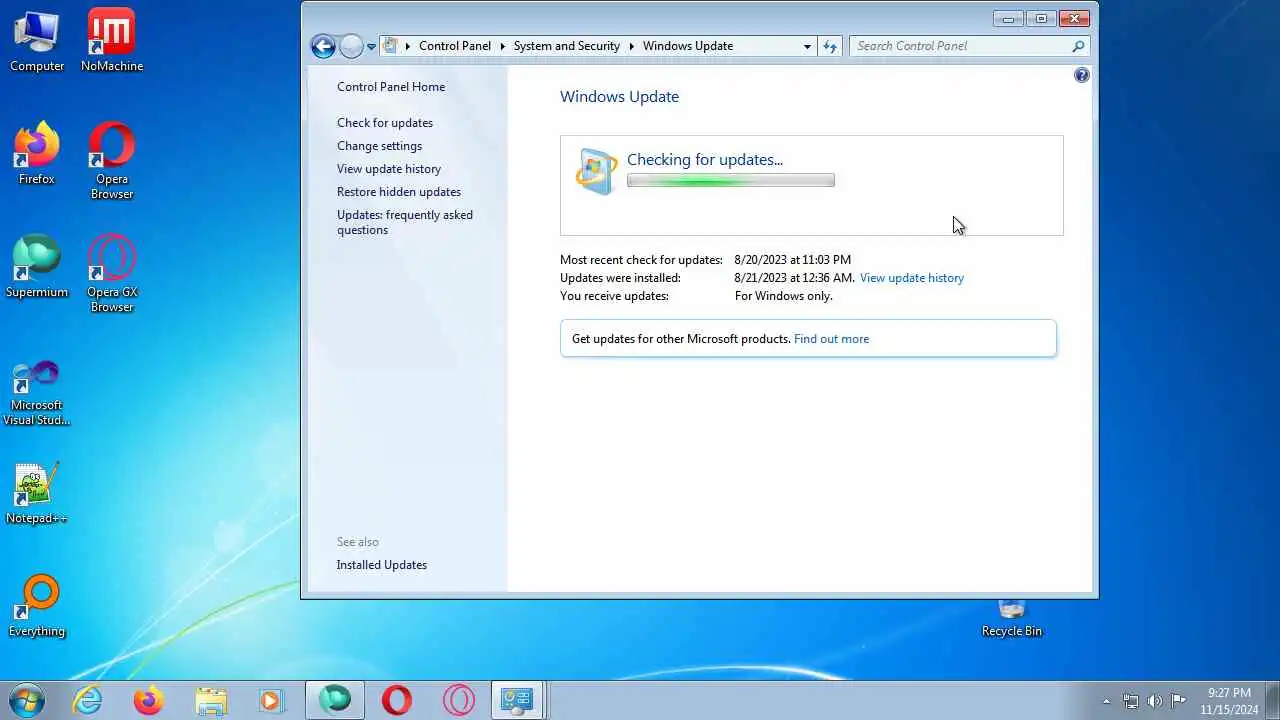Expand arrow after Control Panel breadcrumb

pos(502,46)
